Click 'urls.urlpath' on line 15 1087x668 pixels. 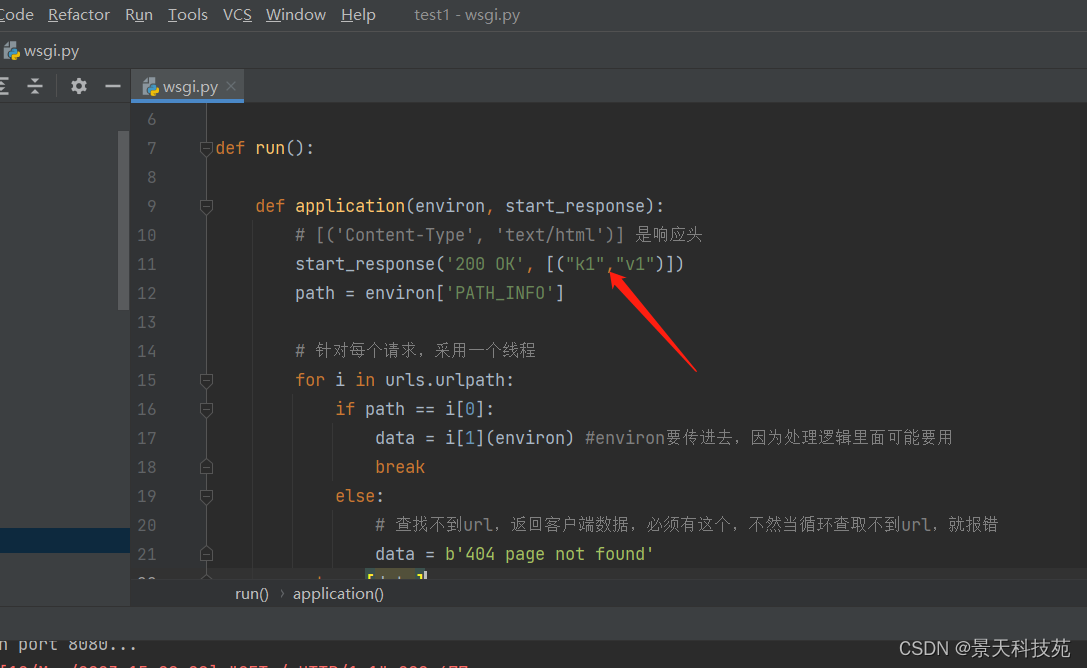point(444,380)
